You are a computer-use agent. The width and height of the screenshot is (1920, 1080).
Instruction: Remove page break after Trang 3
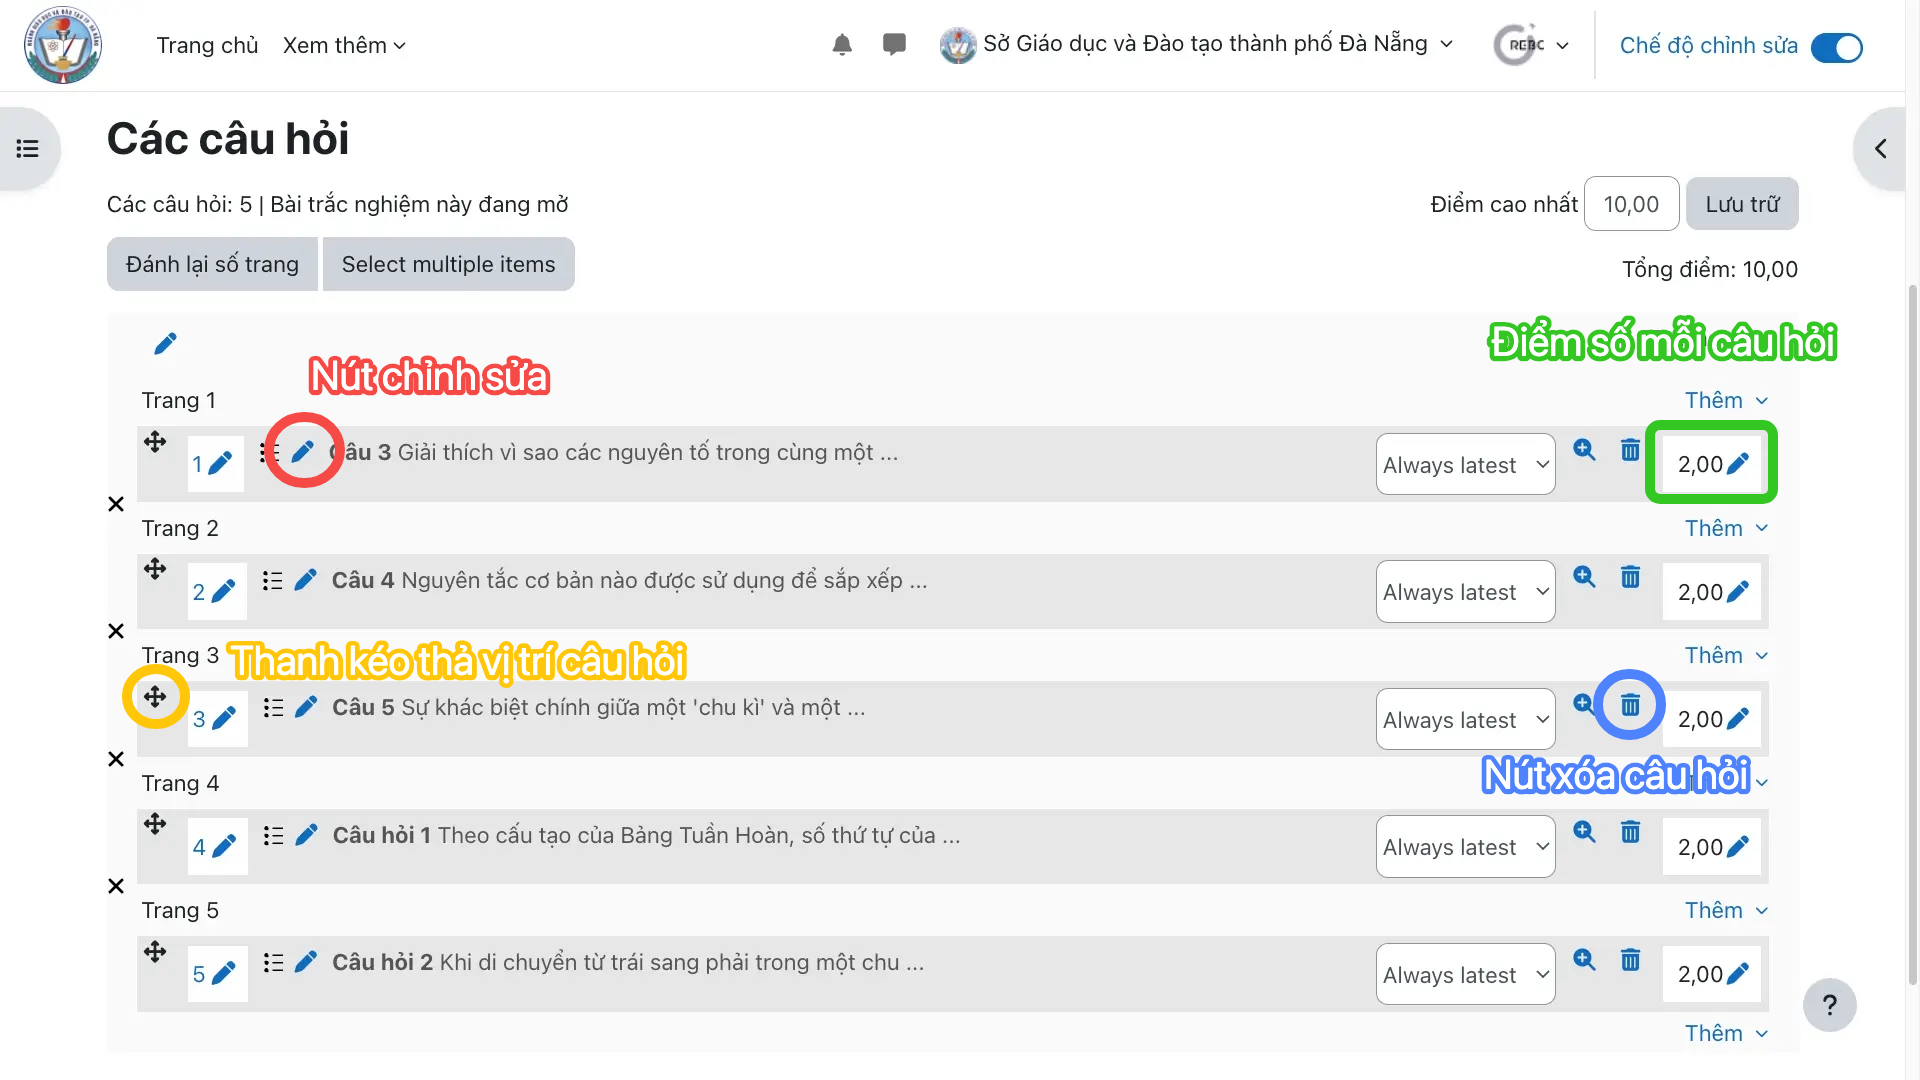[x=116, y=759]
